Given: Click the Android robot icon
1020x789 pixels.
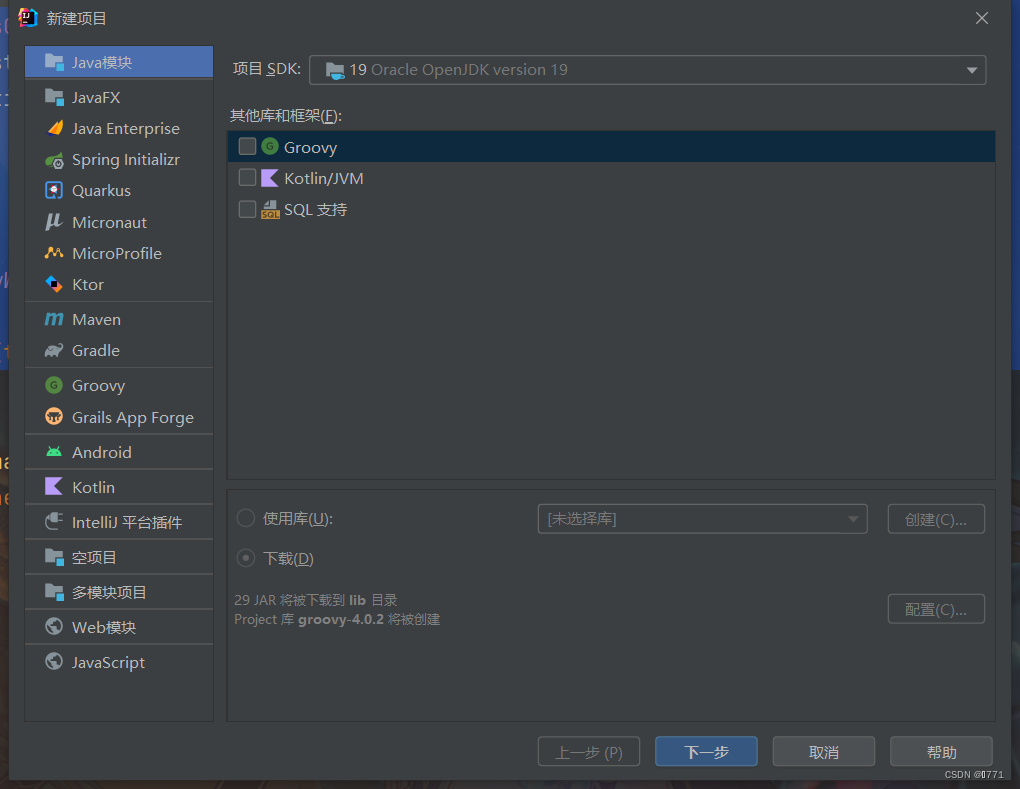Looking at the screenshot, I should (x=54, y=451).
